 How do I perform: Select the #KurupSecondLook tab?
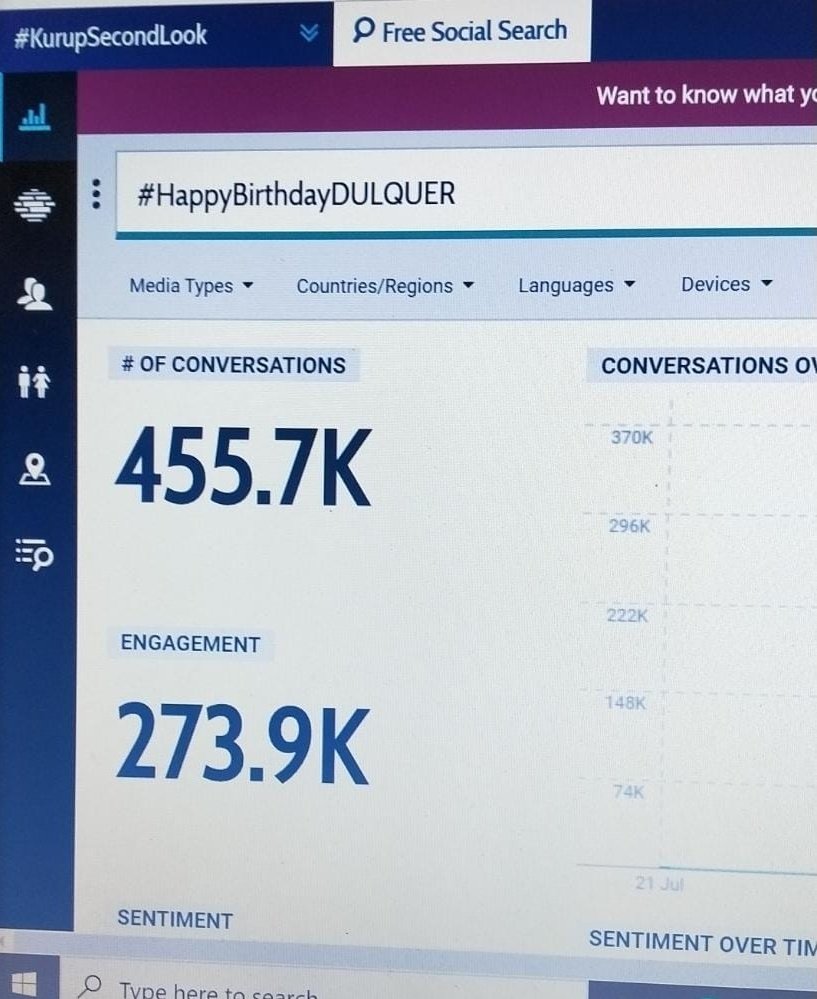[x=166, y=34]
